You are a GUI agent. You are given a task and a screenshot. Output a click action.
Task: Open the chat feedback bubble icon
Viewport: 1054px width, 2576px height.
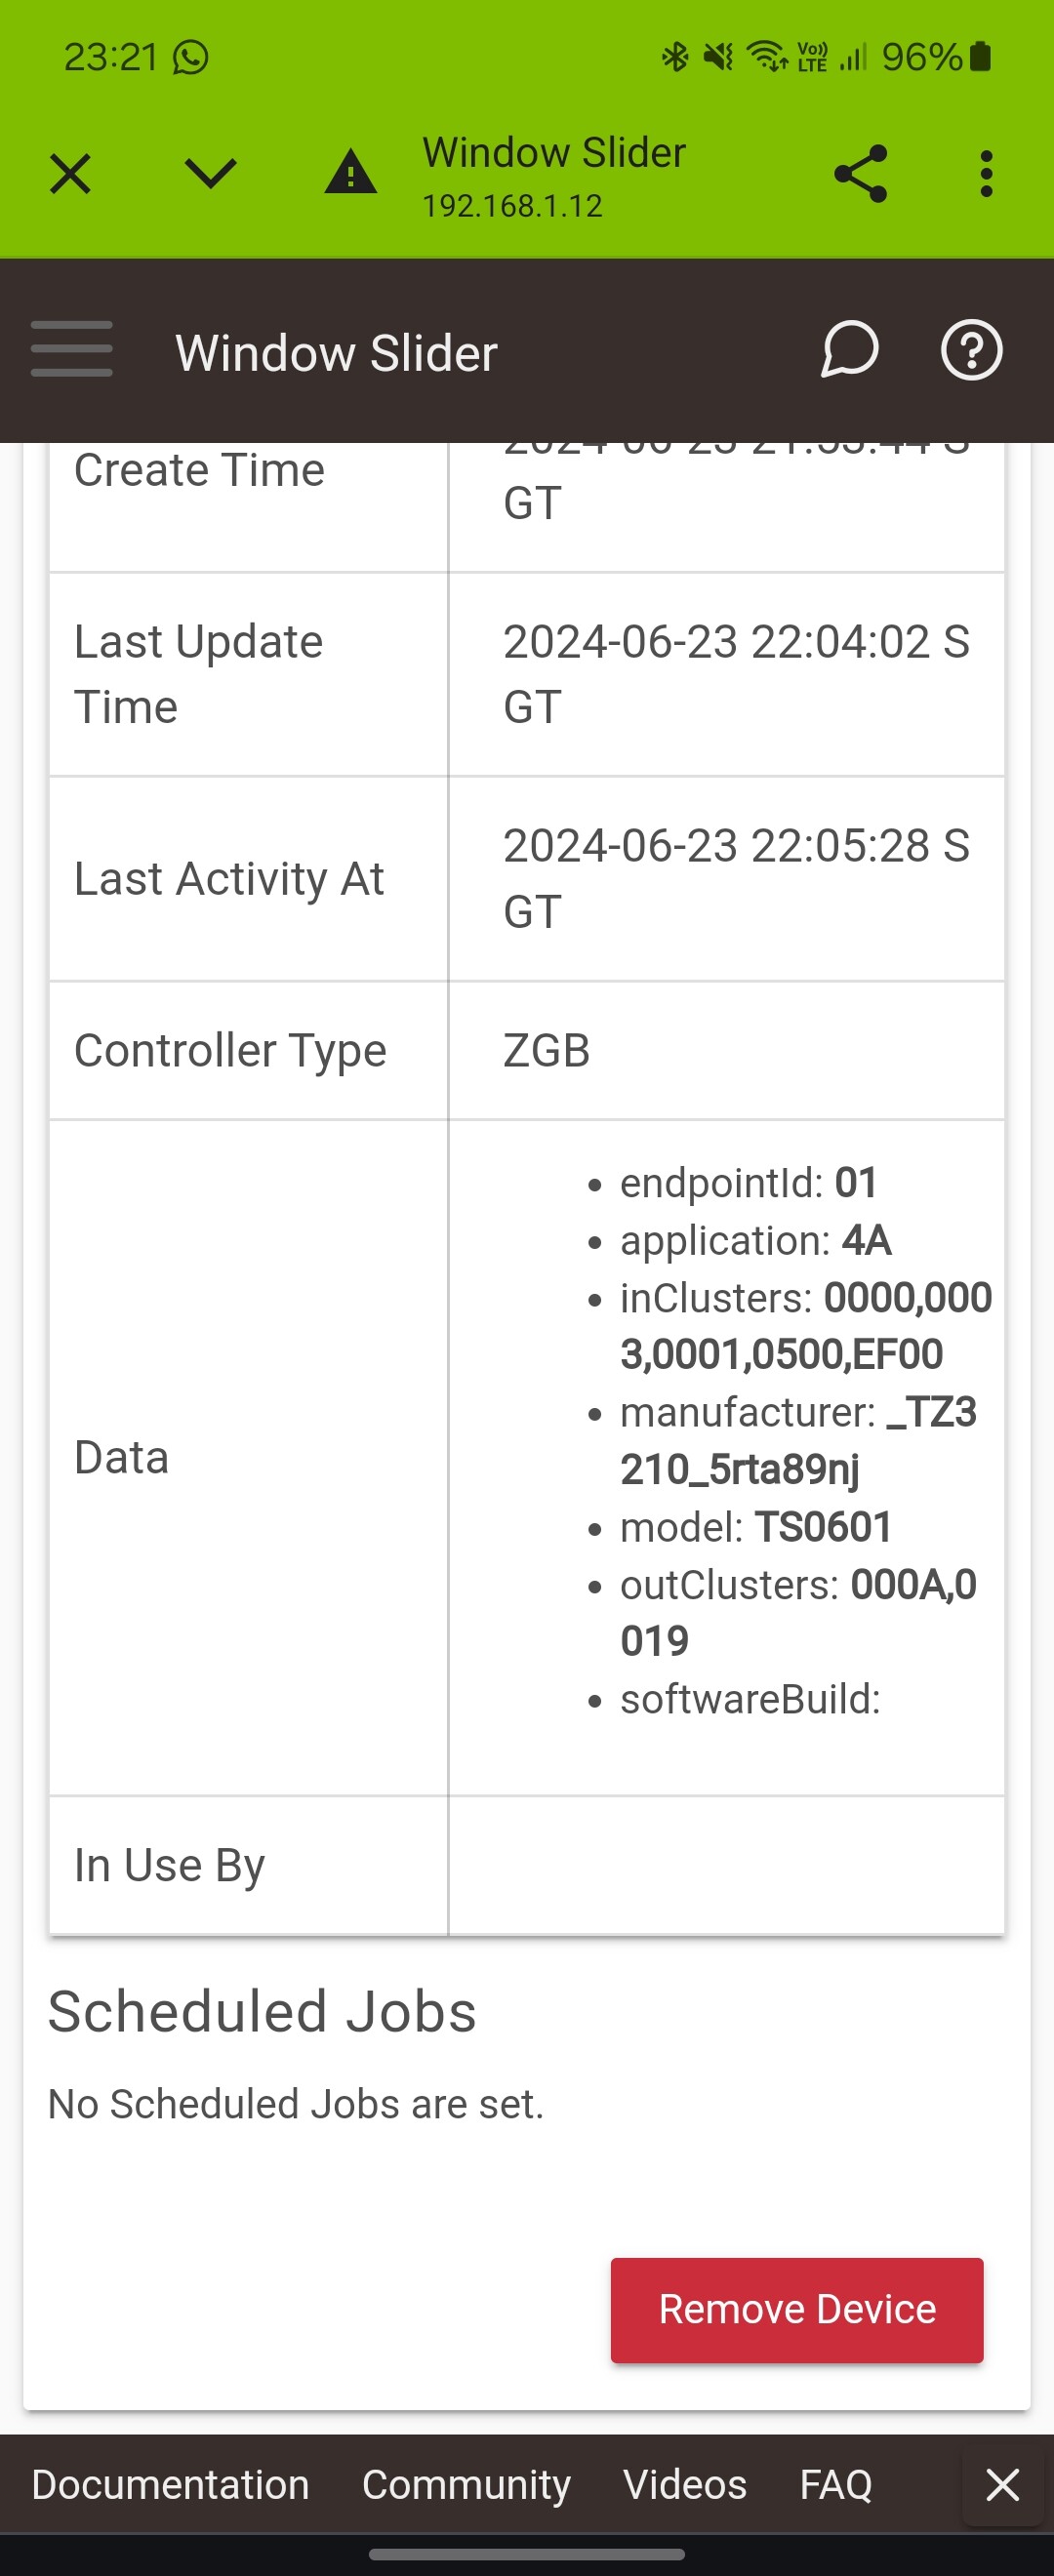click(849, 350)
